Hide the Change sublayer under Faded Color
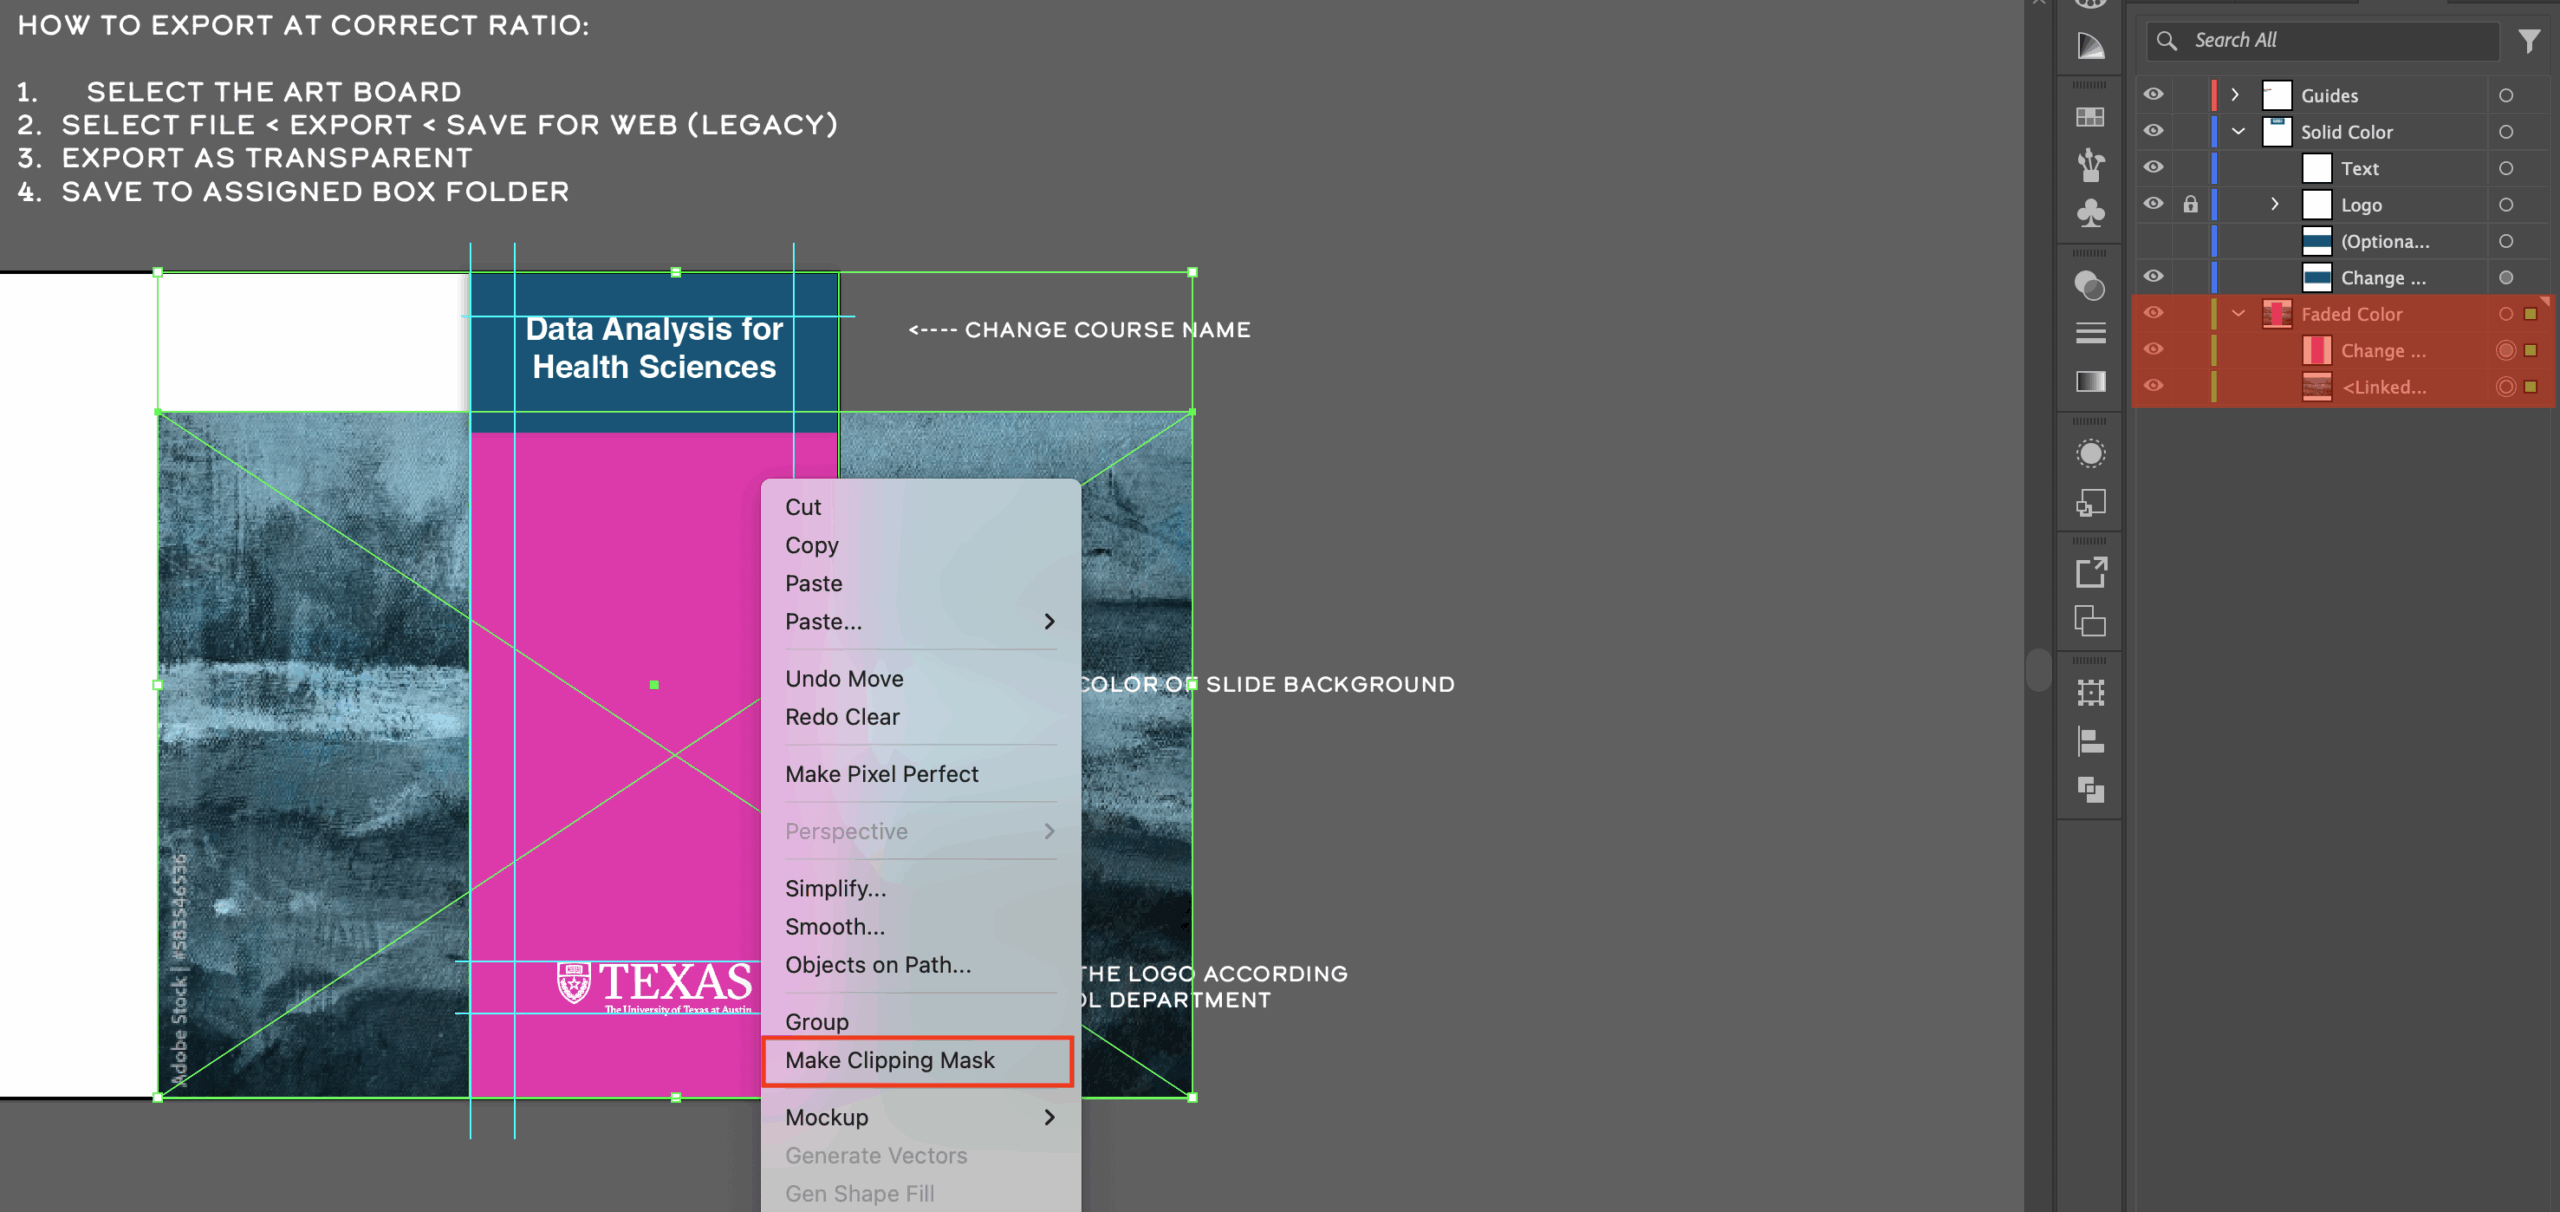 click(2153, 349)
